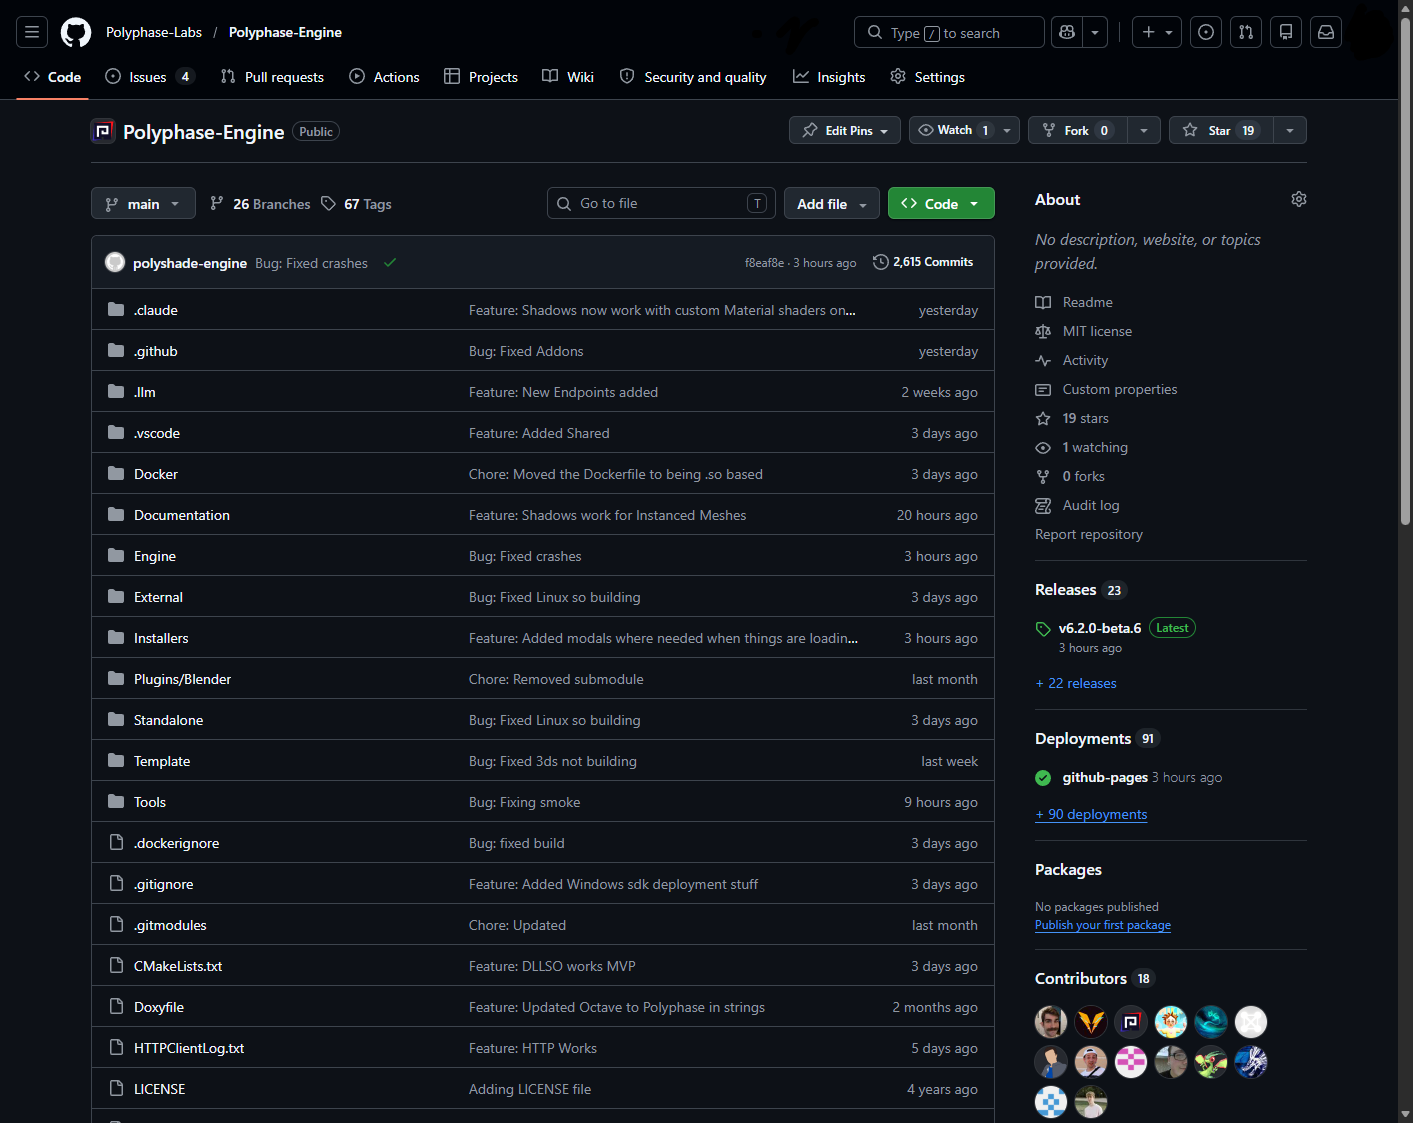Image resolution: width=1413 pixels, height=1123 pixels.
Task: Click the GitHub logo icon
Action: tap(76, 32)
